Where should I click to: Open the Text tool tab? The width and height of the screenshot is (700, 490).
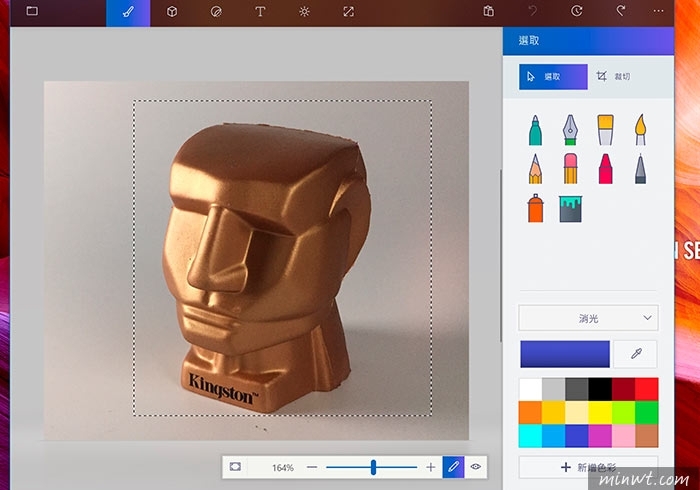260,12
